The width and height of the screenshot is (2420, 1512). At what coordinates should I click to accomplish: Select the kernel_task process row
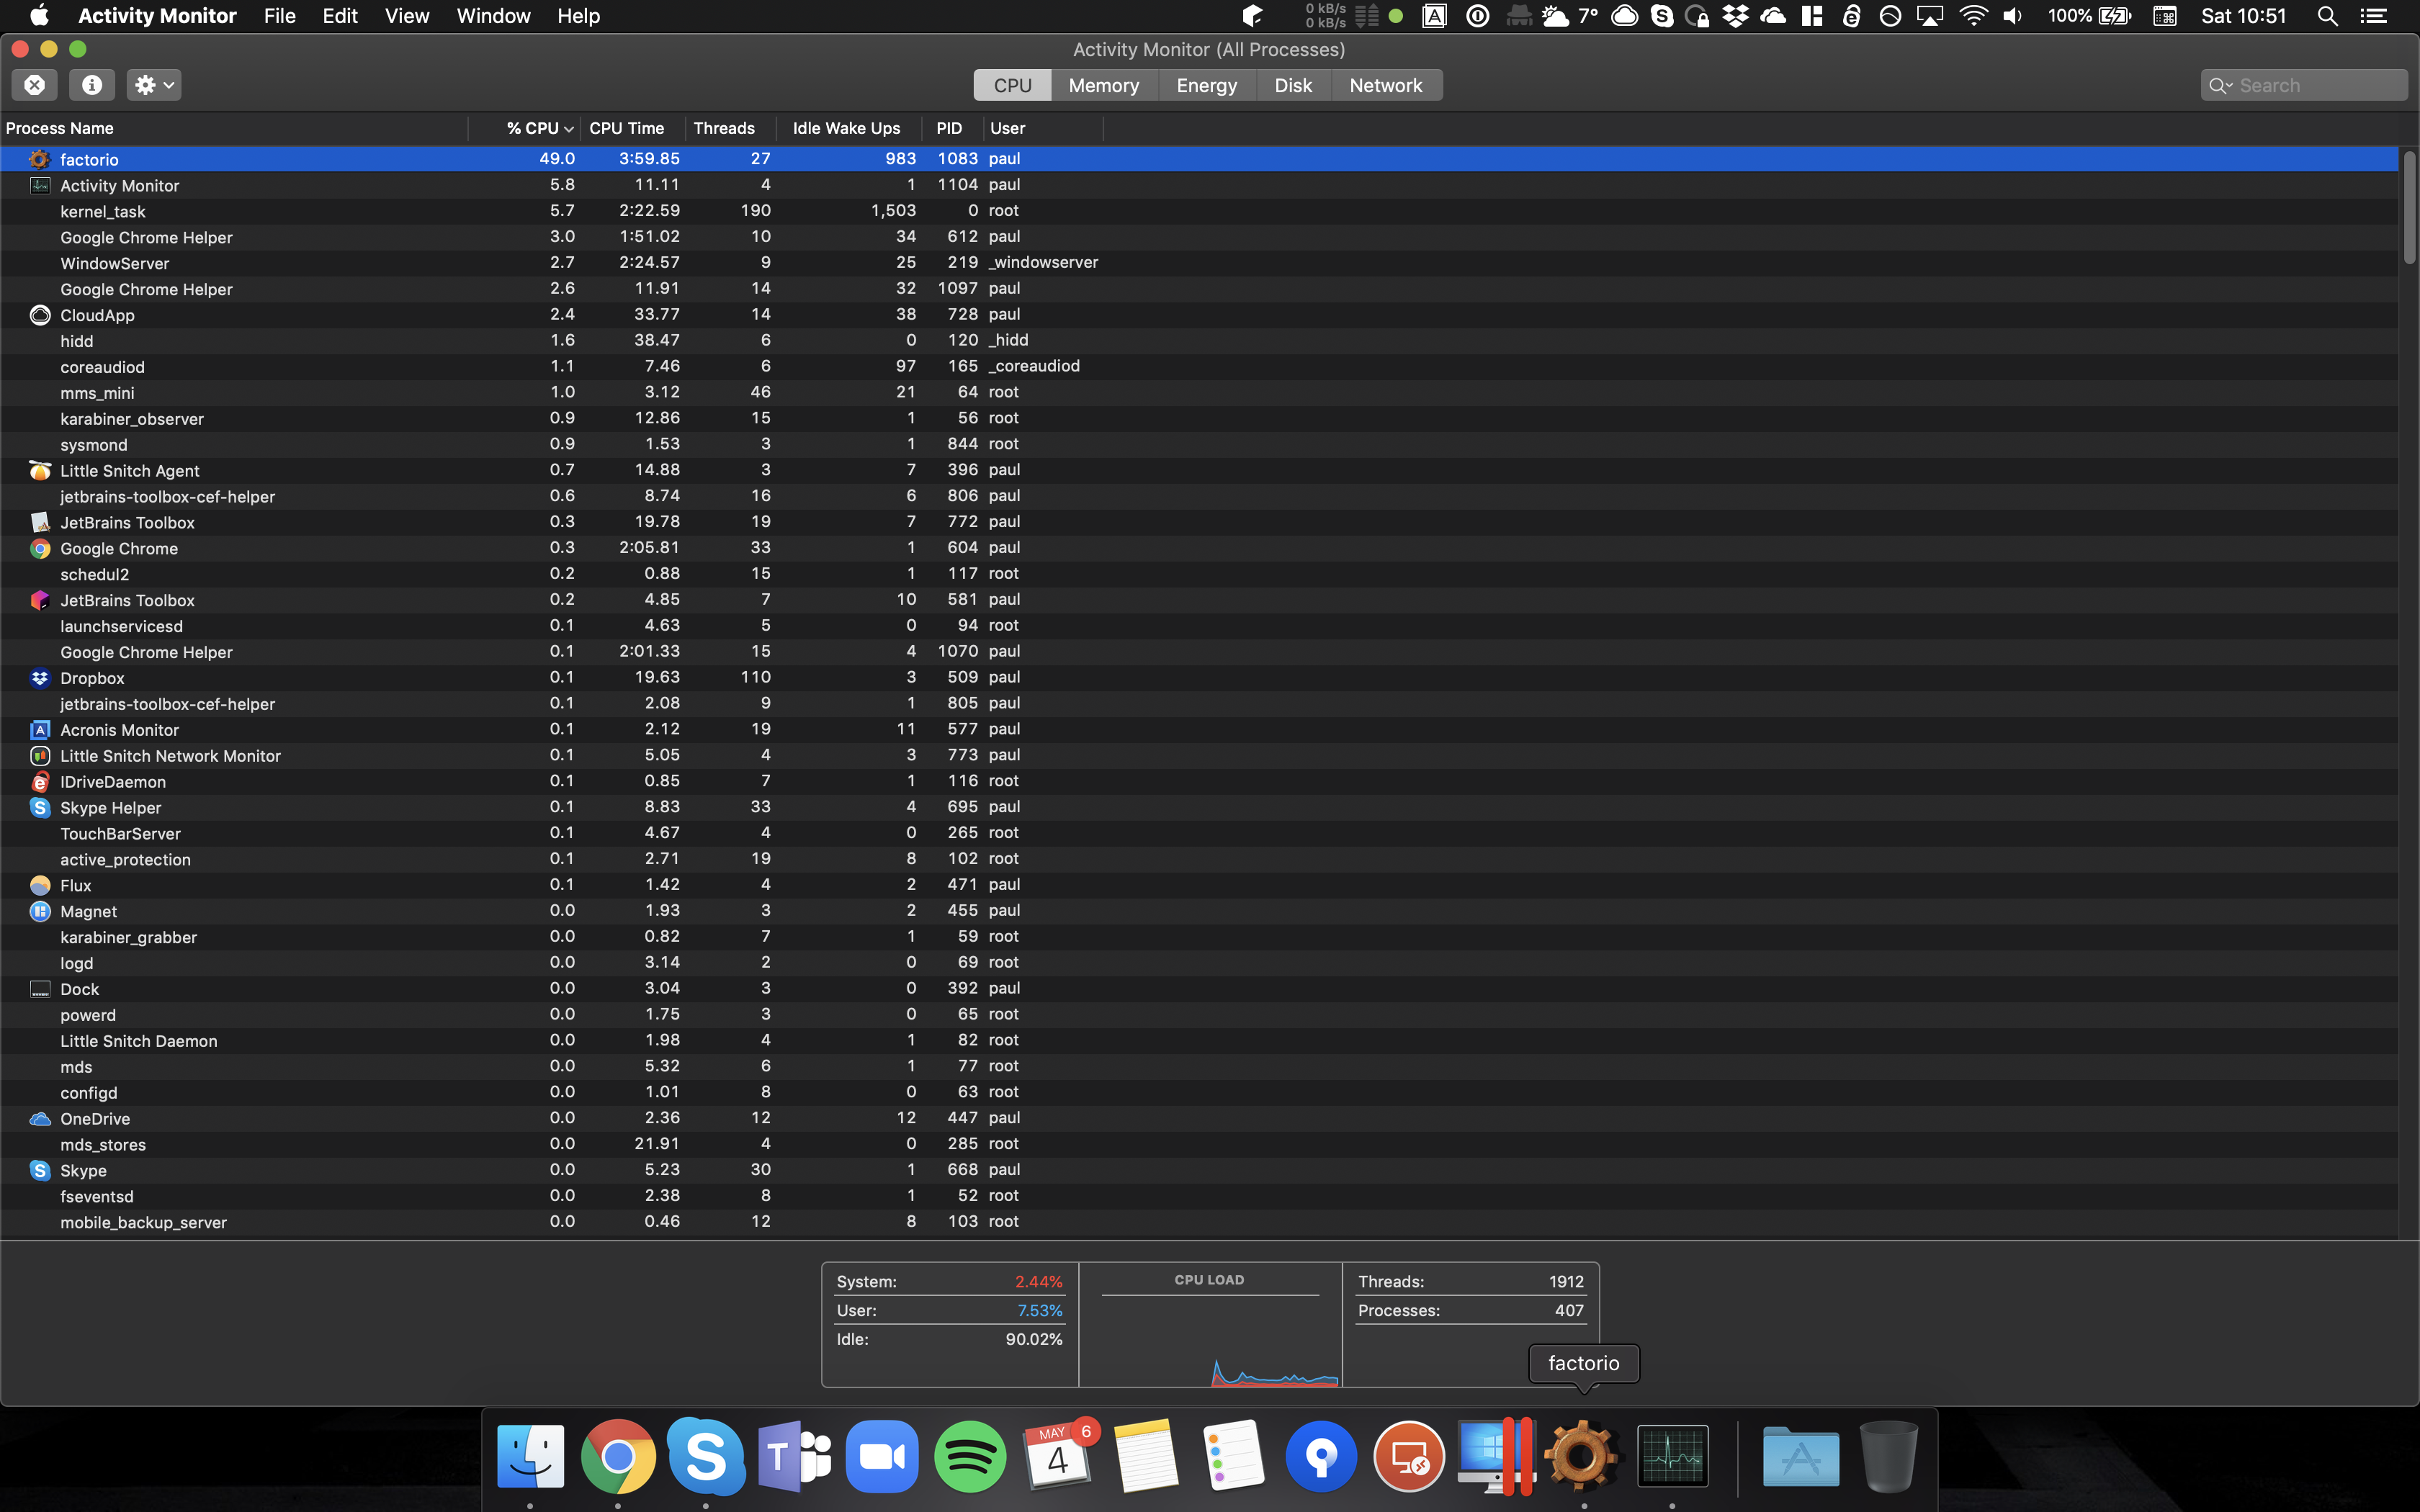(x=1200, y=211)
